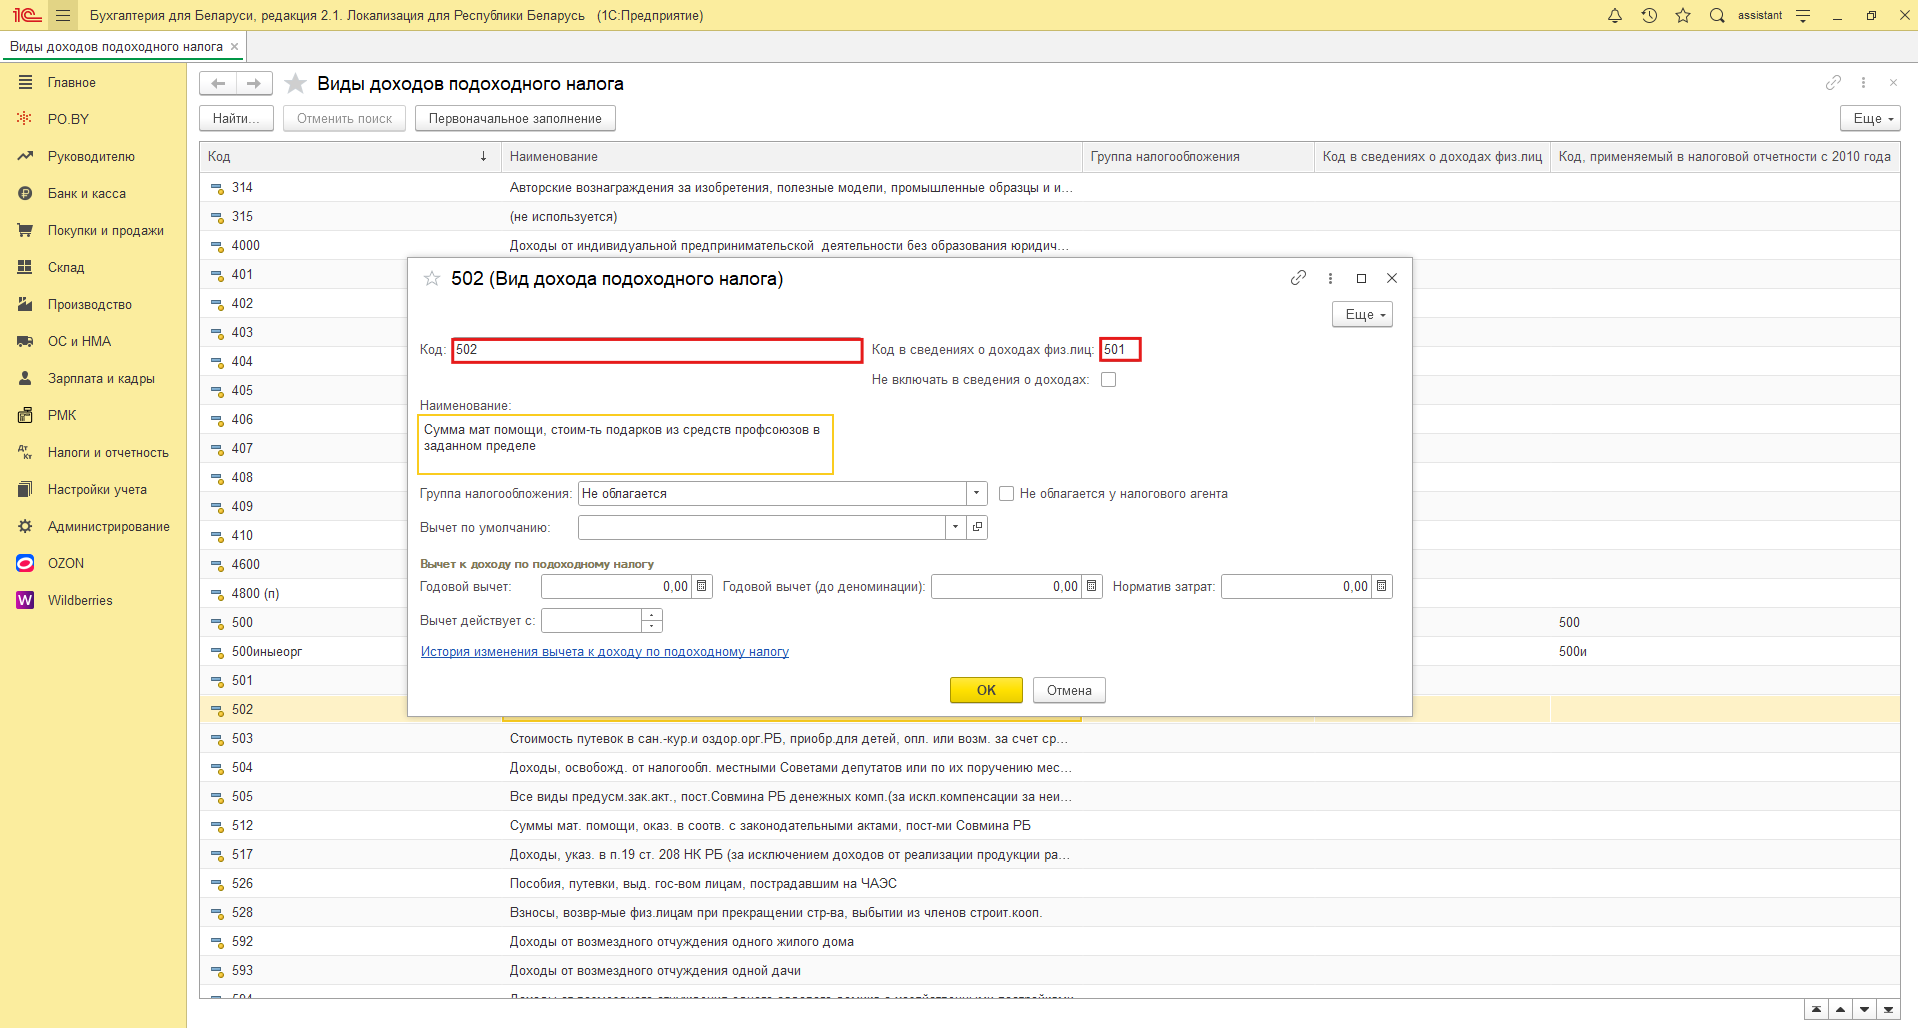This screenshot has width=1918, height=1028.
Task: Open Зарплата и кадры section
Action: (x=101, y=379)
